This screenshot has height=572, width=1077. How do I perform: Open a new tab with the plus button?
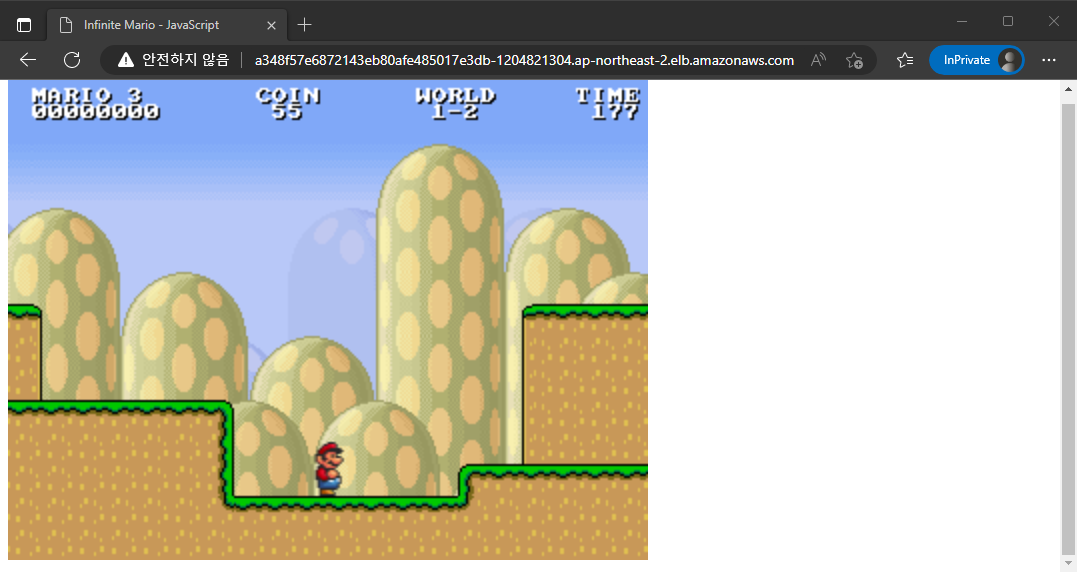(304, 25)
